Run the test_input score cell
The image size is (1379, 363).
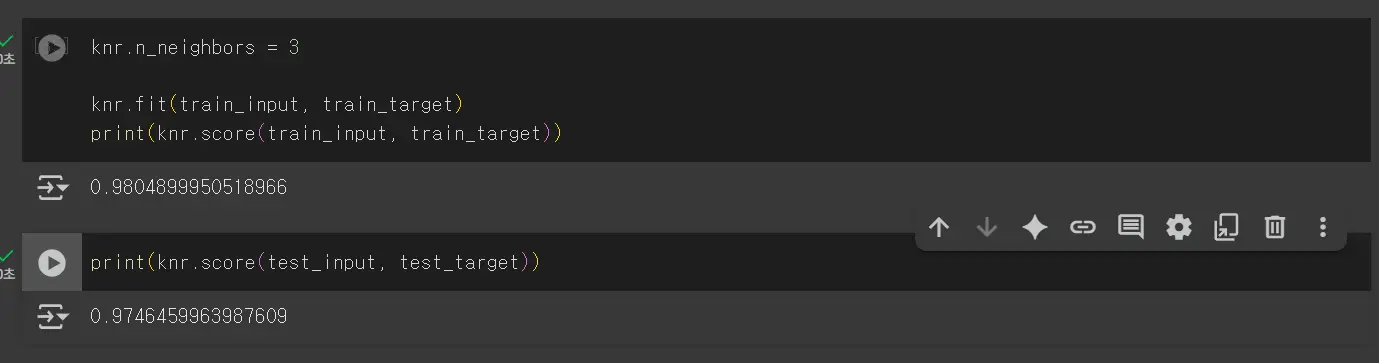(x=51, y=263)
